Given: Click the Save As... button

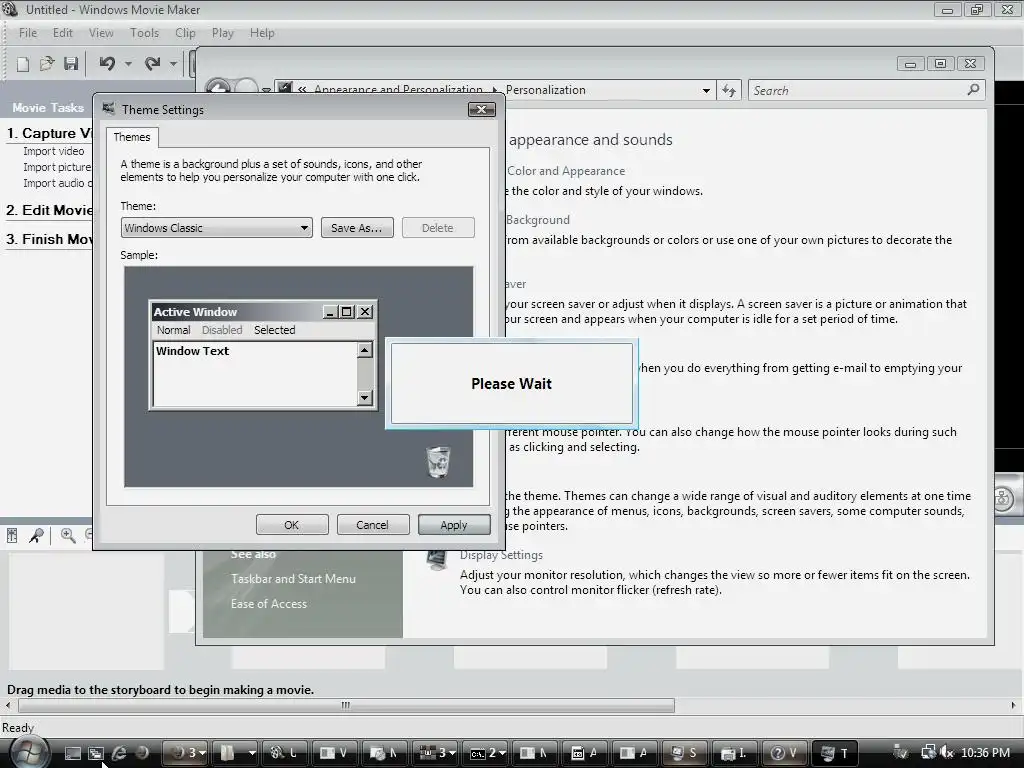Looking at the screenshot, I should click(x=357, y=228).
